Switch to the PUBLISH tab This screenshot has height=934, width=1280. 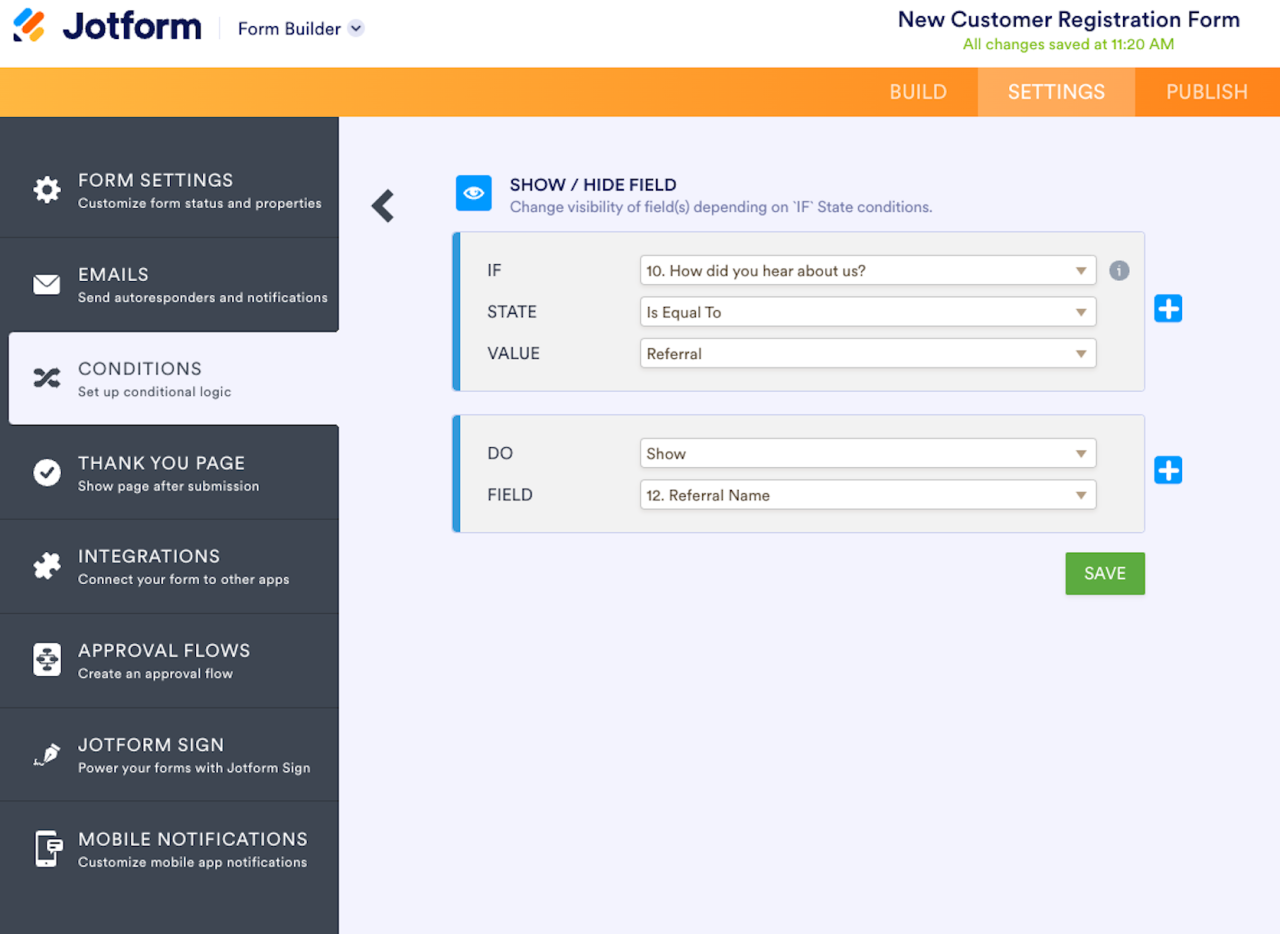[x=1207, y=92]
